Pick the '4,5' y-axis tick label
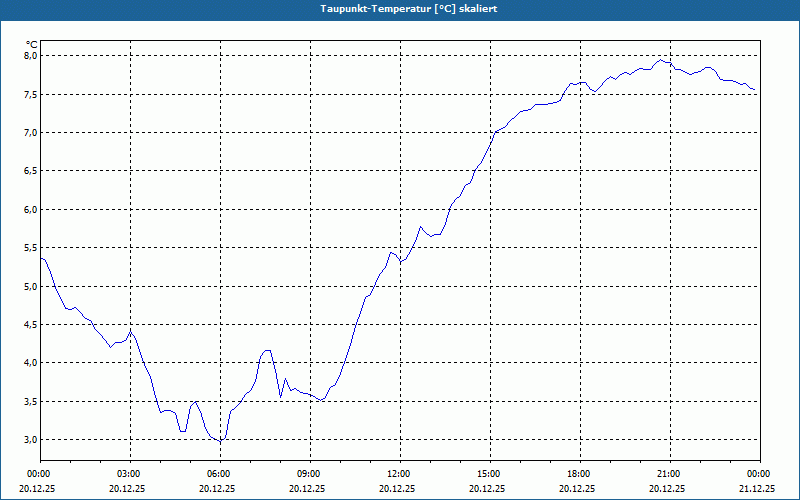 32,324
